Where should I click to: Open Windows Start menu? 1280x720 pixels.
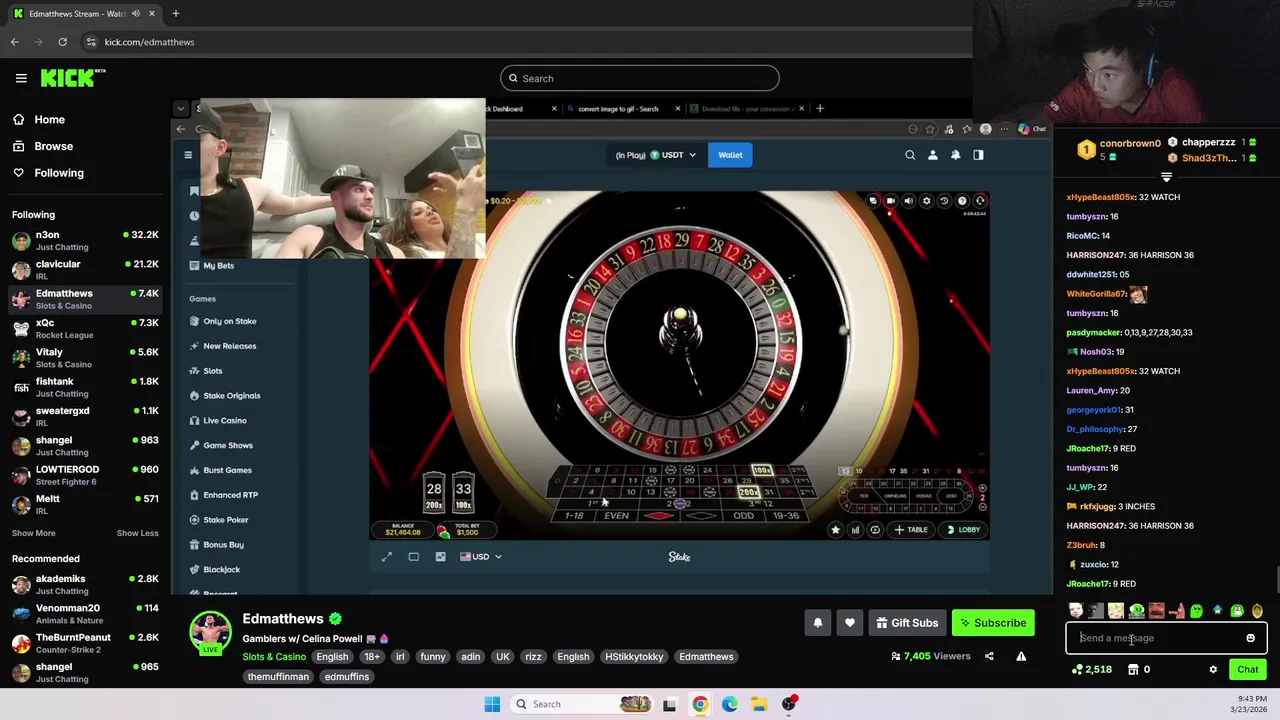click(x=492, y=704)
